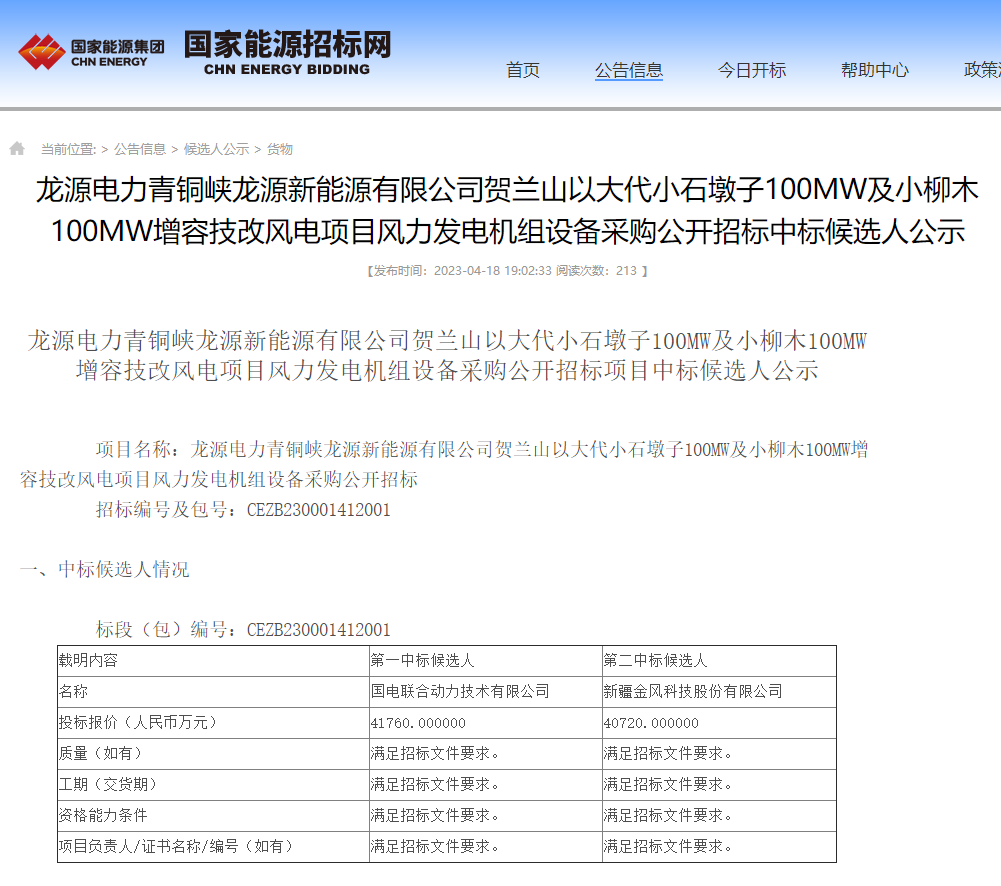
Task: Click the 国家能源招标网 site title logo
Action: [287, 52]
